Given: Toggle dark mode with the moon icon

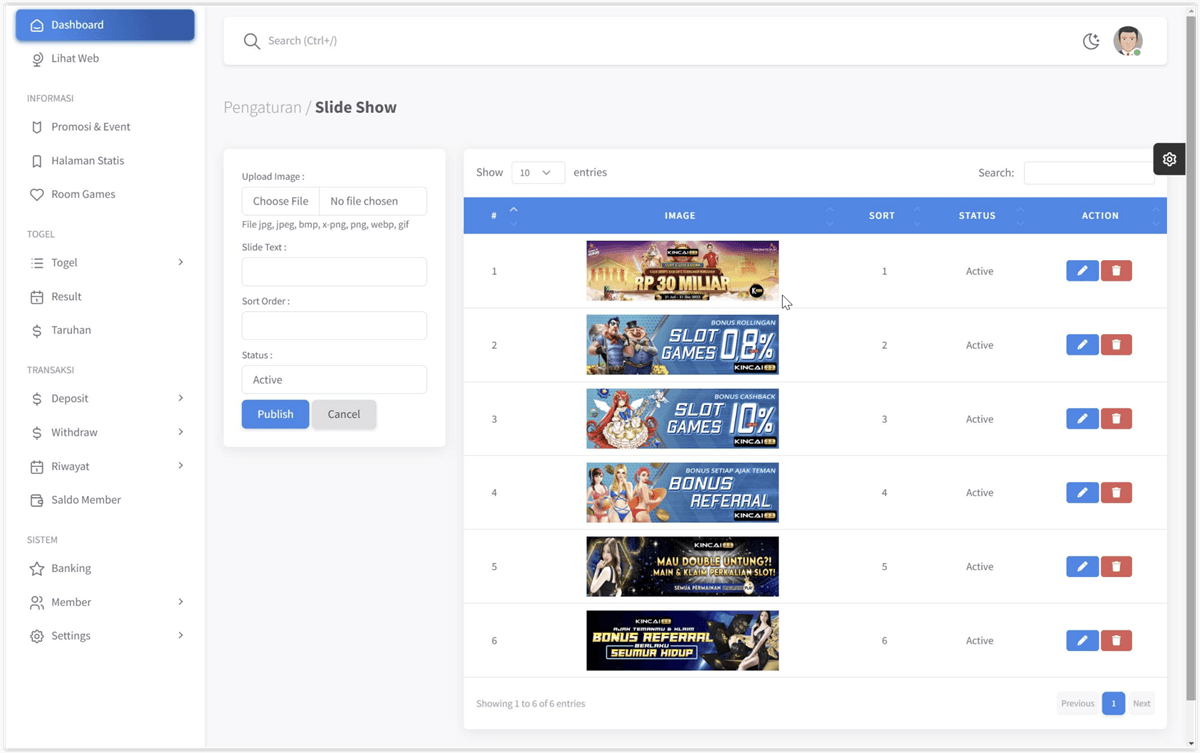Looking at the screenshot, I should pyautogui.click(x=1091, y=41).
